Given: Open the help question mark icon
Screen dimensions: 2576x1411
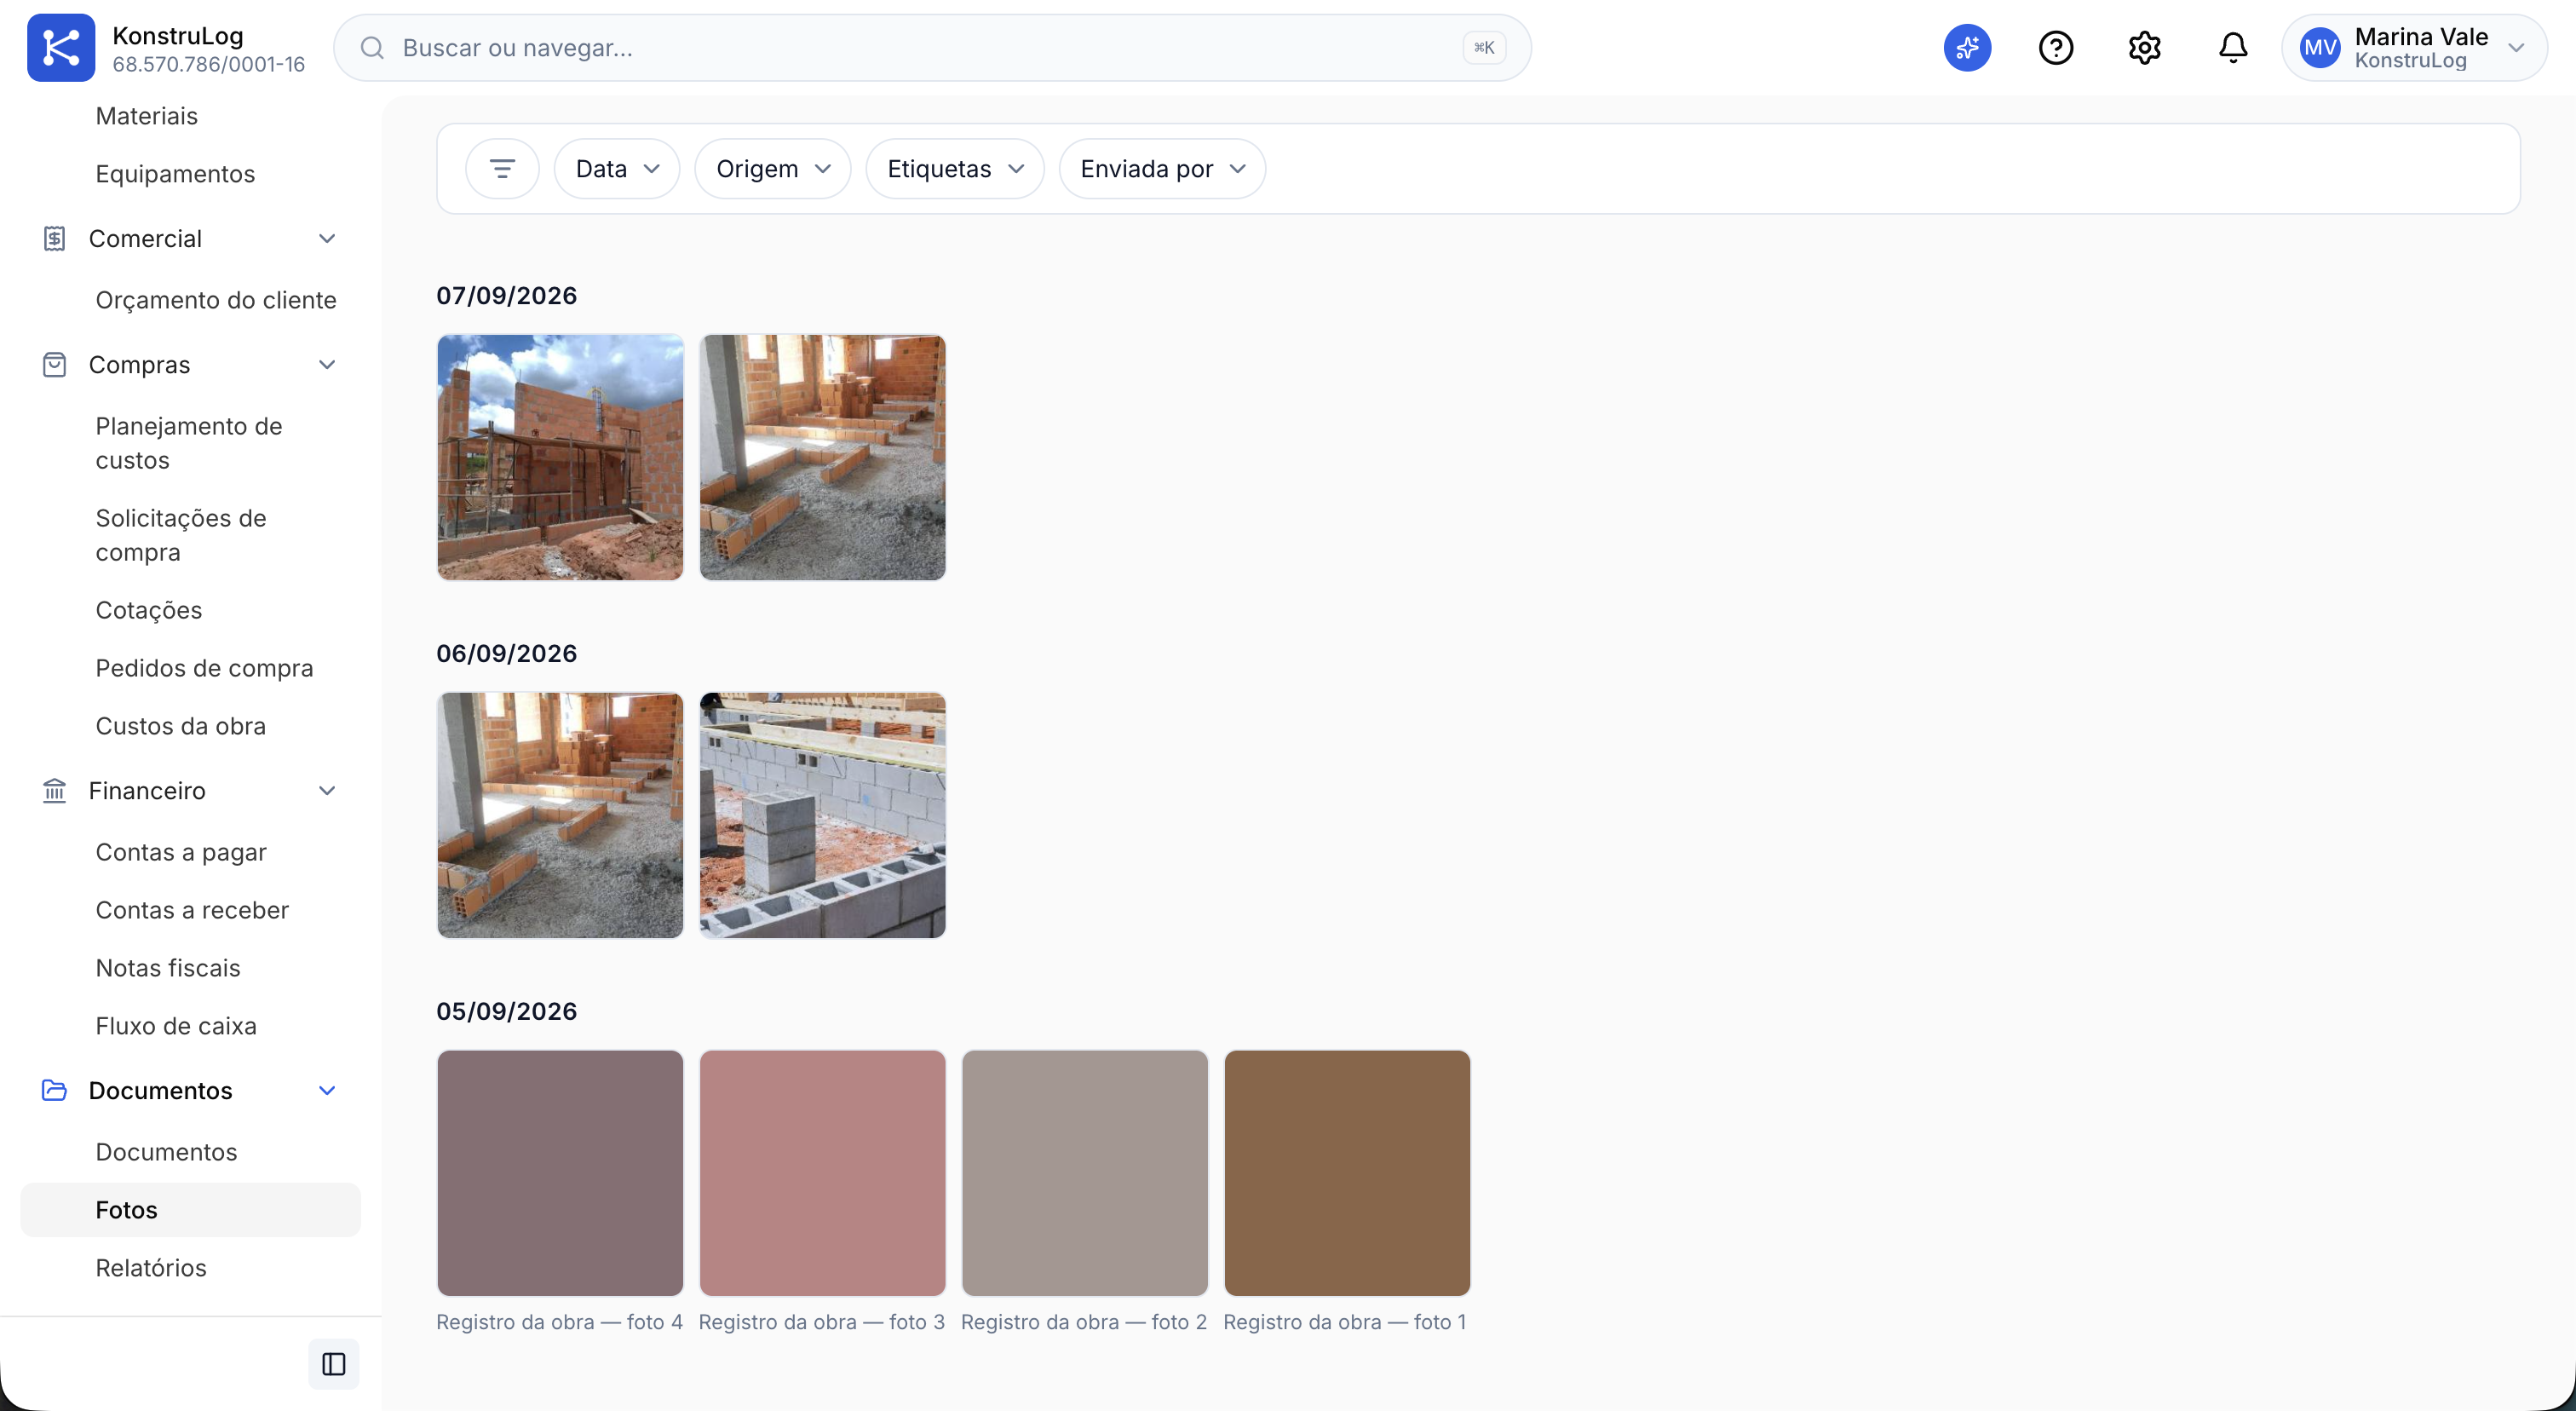Looking at the screenshot, I should pyautogui.click(x=2056, y=48).
